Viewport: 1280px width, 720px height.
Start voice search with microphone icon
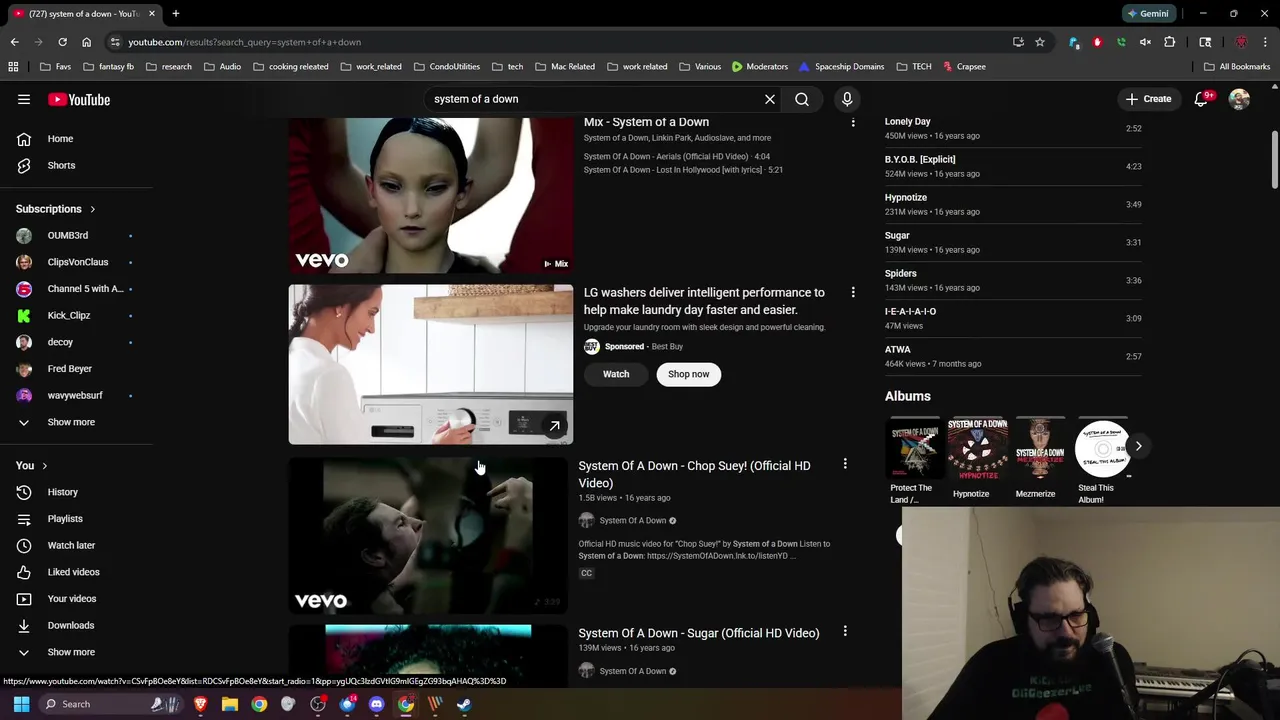[847, 99]
